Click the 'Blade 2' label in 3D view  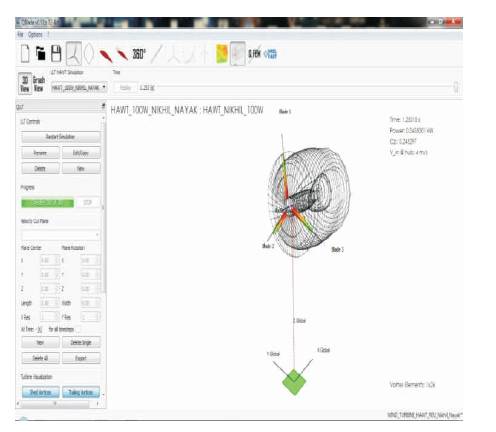268,246
